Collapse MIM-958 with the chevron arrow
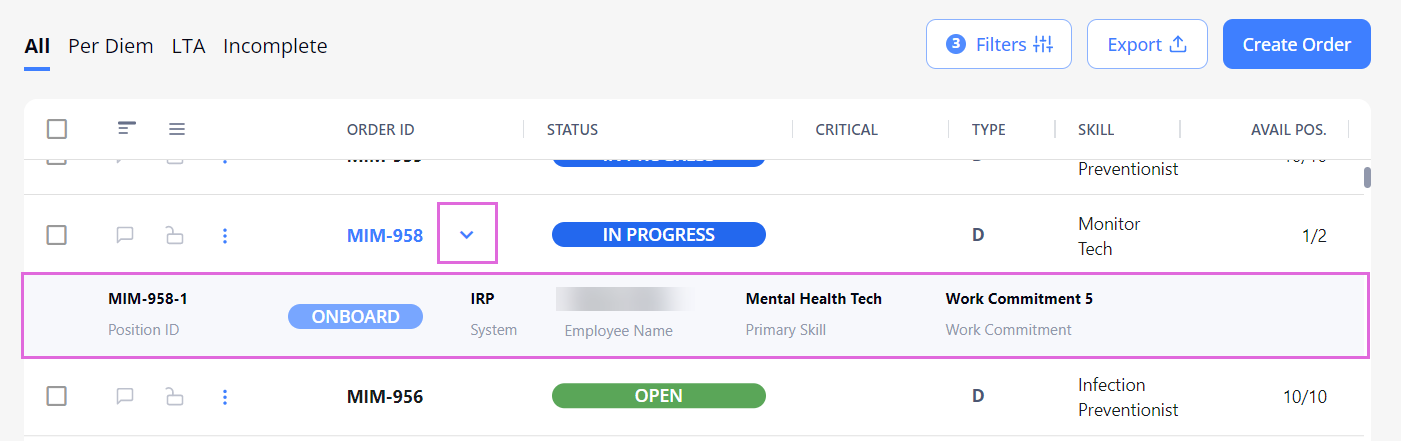This screenshot has width=1401, height=441. (x=467, y=235)
